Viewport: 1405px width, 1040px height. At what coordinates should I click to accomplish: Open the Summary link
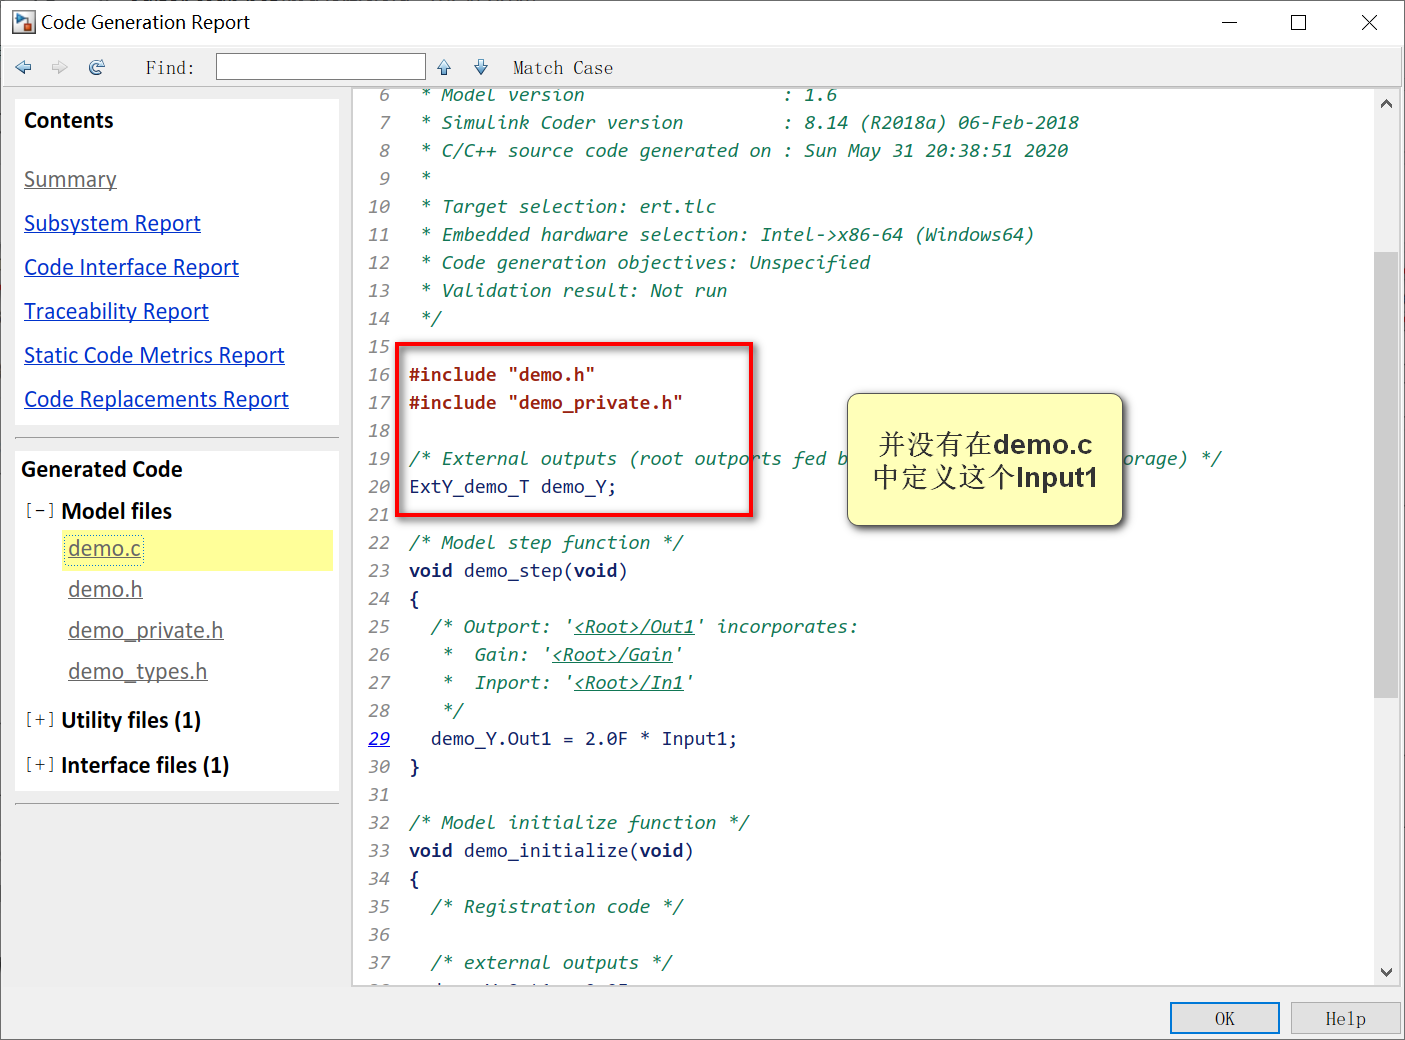click(70, 179)
